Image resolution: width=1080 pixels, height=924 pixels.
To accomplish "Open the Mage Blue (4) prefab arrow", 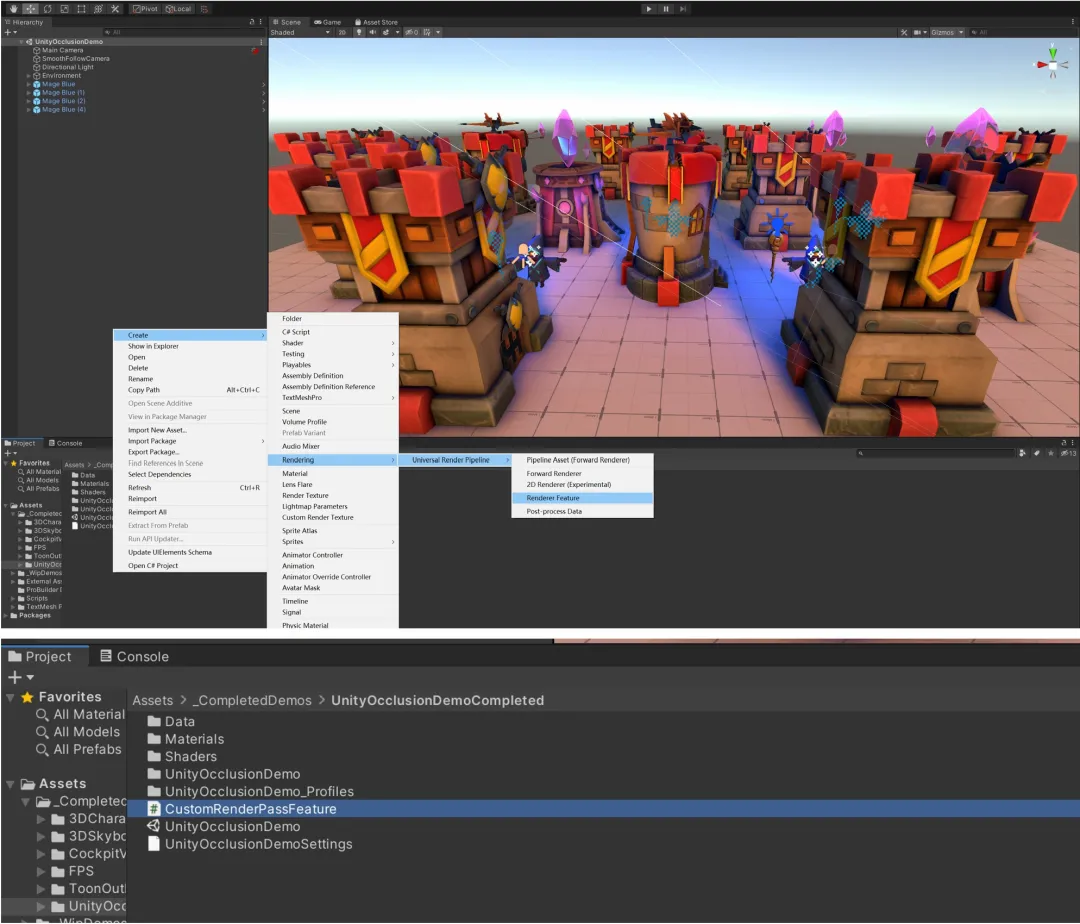I will (263, 109).
